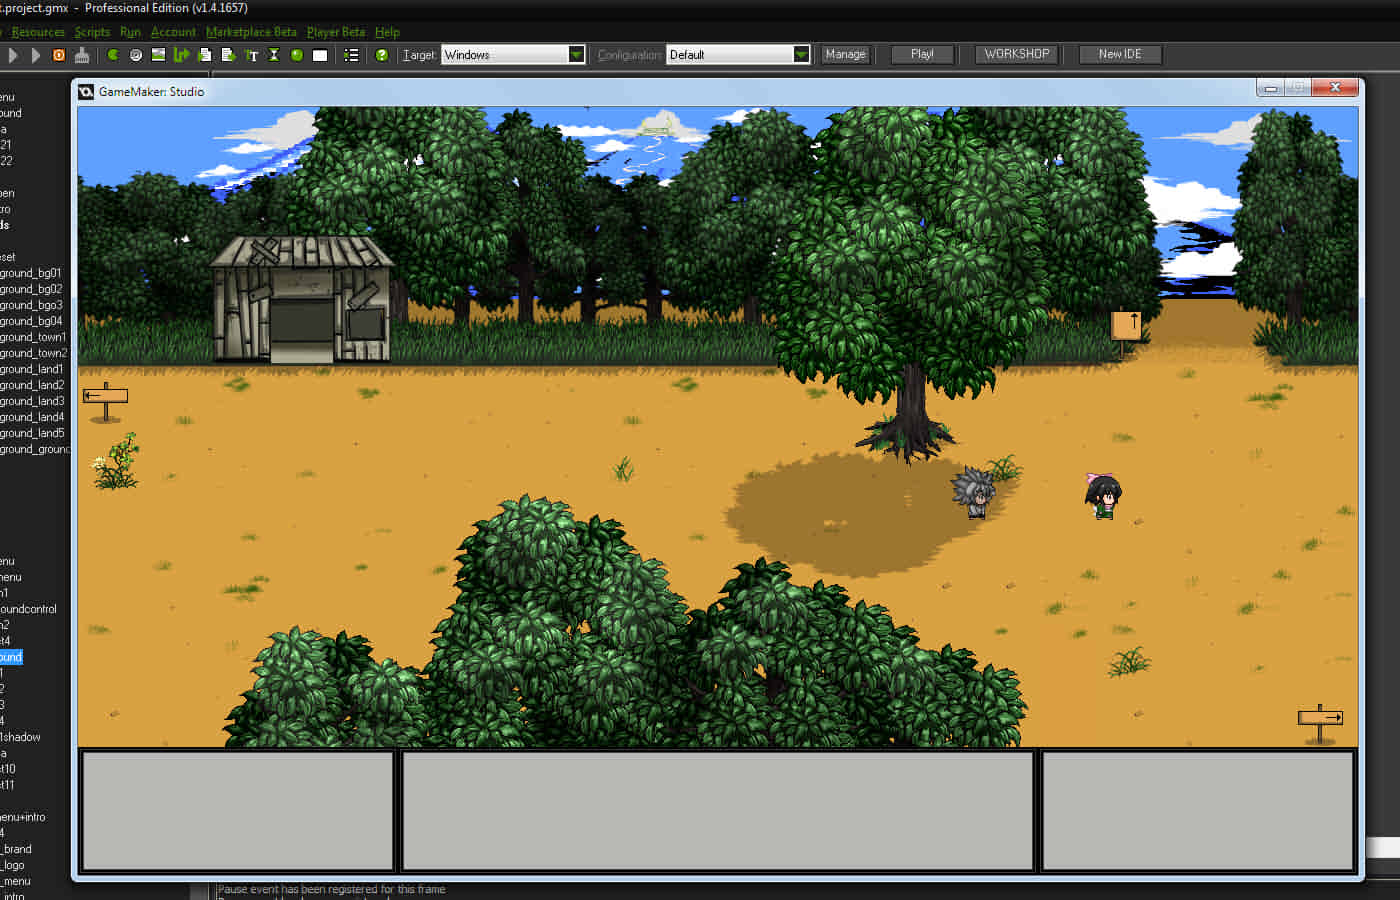This screenshot has width=1400, height=900.
Task: Select the tree item ending in ground_land3
Action: tap(32, 401)
